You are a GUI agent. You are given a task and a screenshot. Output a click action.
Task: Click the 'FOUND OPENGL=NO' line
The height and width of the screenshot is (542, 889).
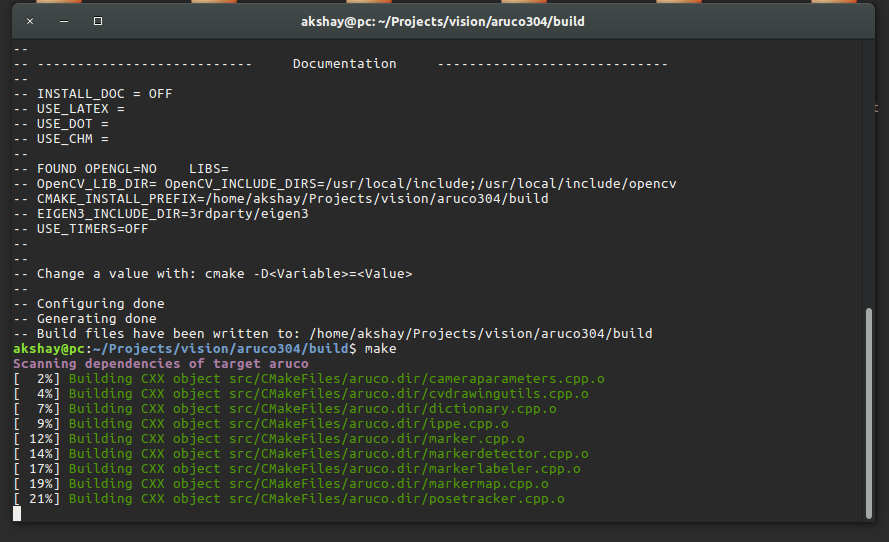(121, 169)
